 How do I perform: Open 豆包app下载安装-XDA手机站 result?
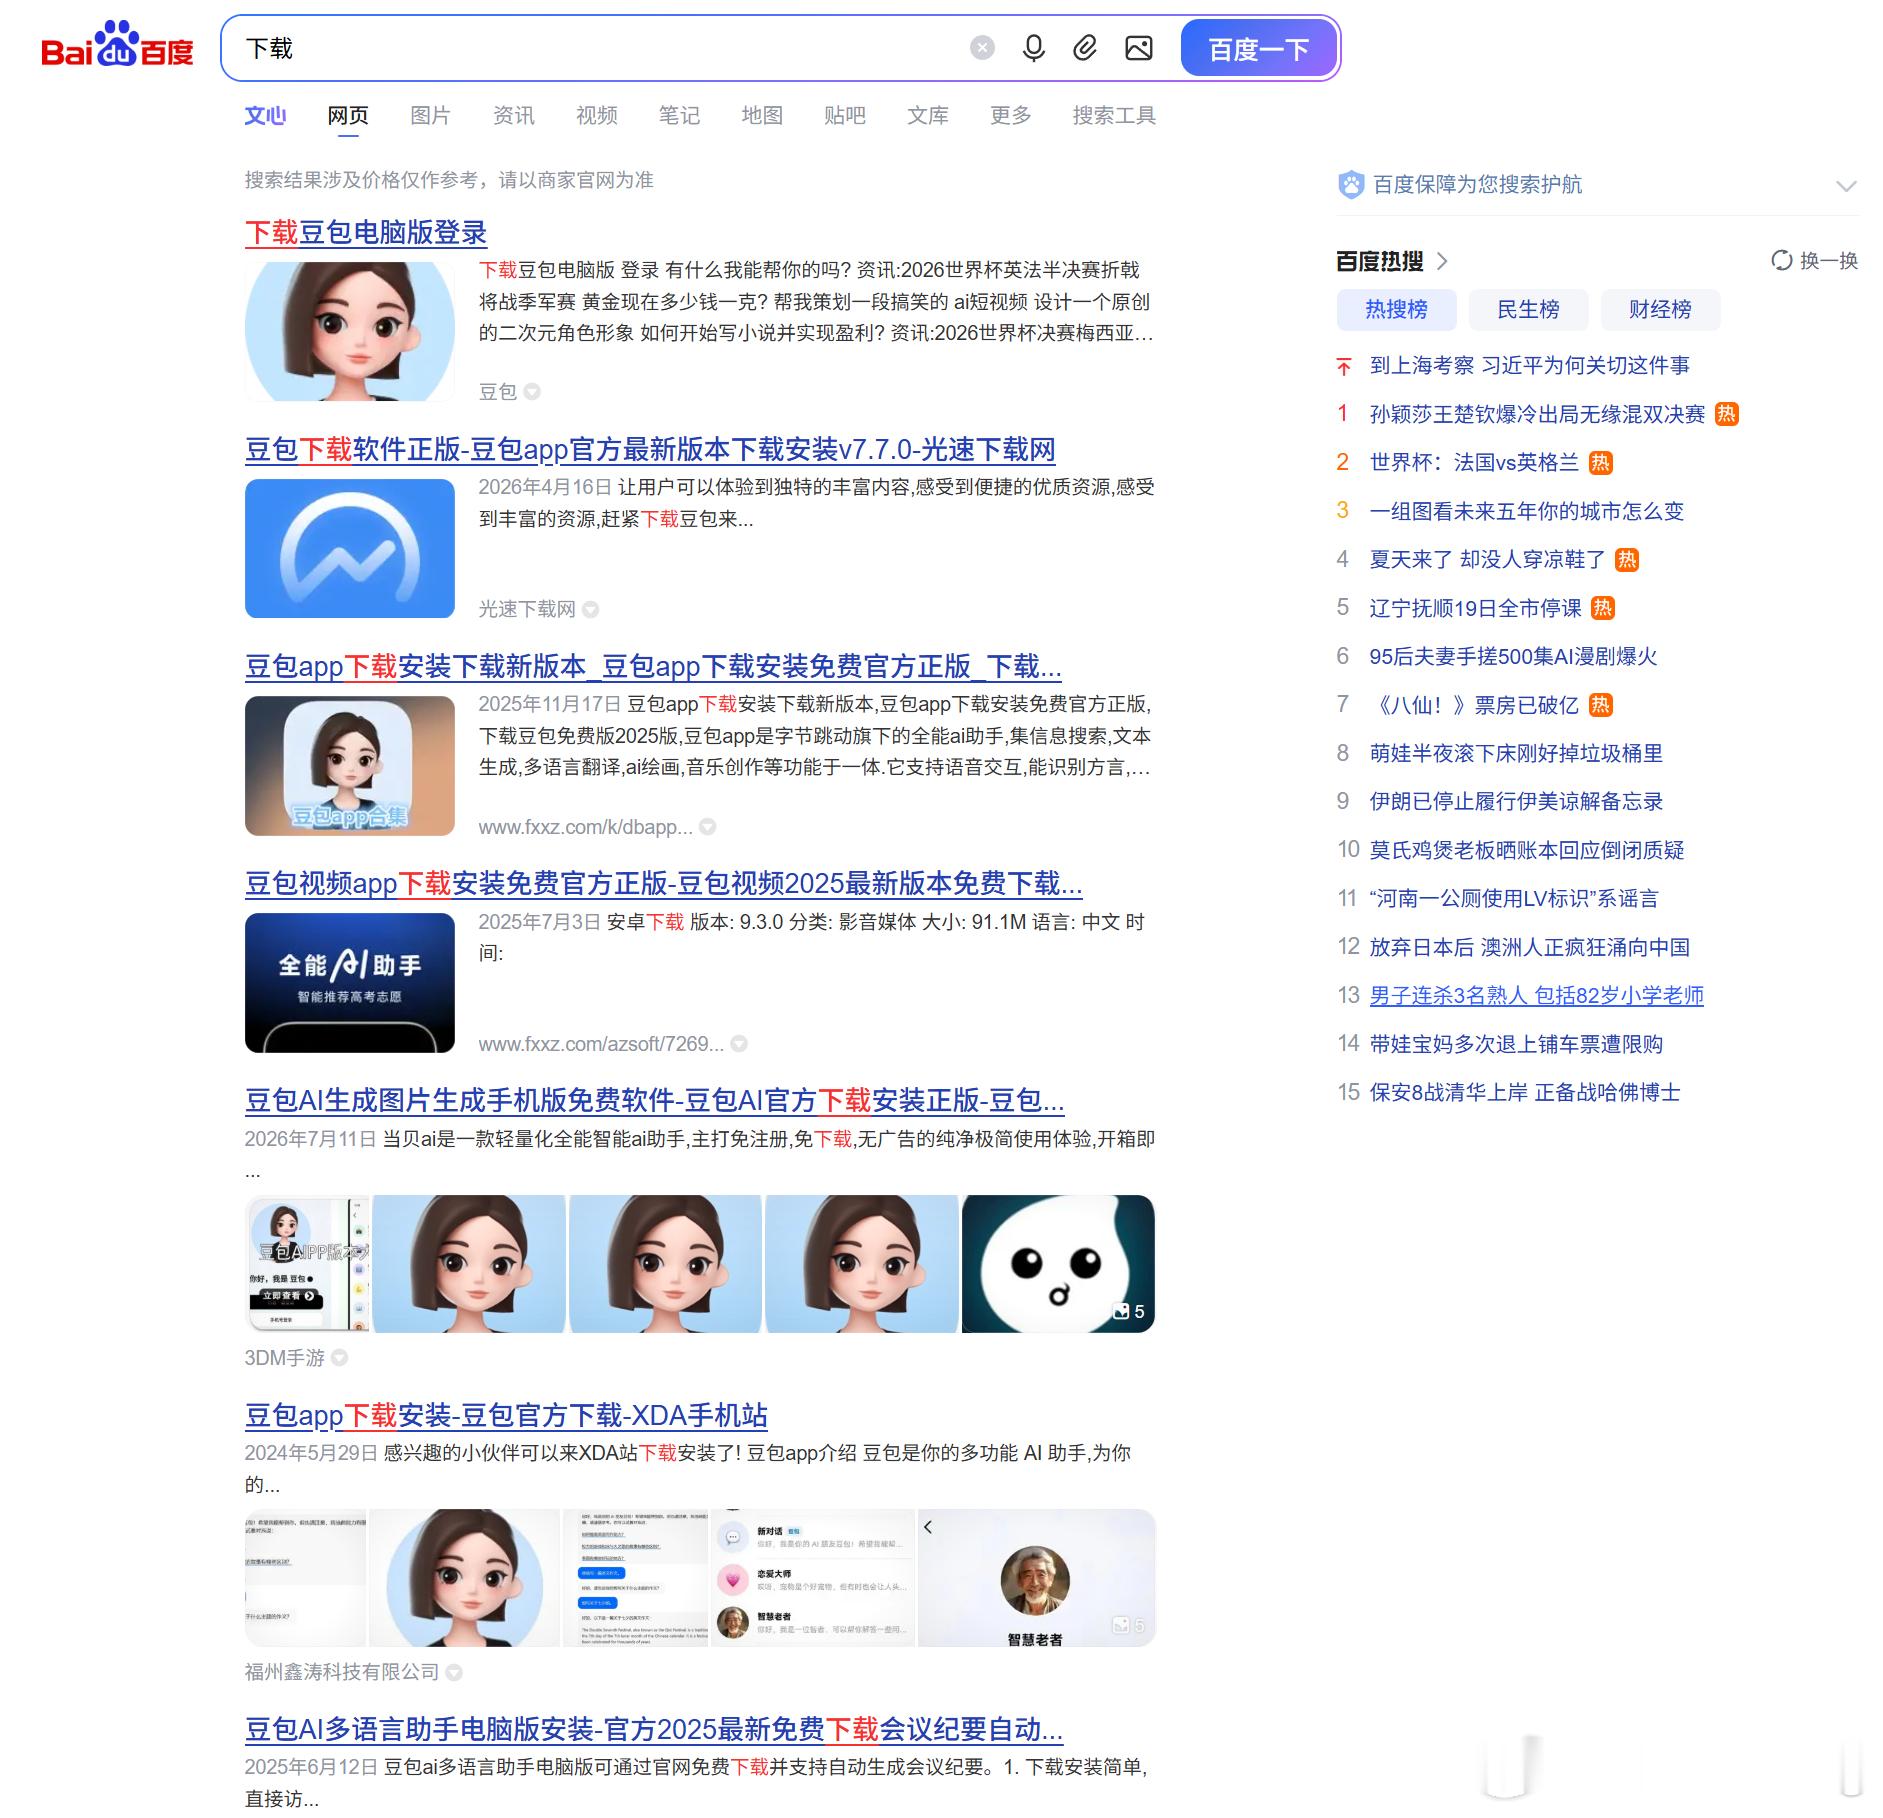[x=506, y=1416]
